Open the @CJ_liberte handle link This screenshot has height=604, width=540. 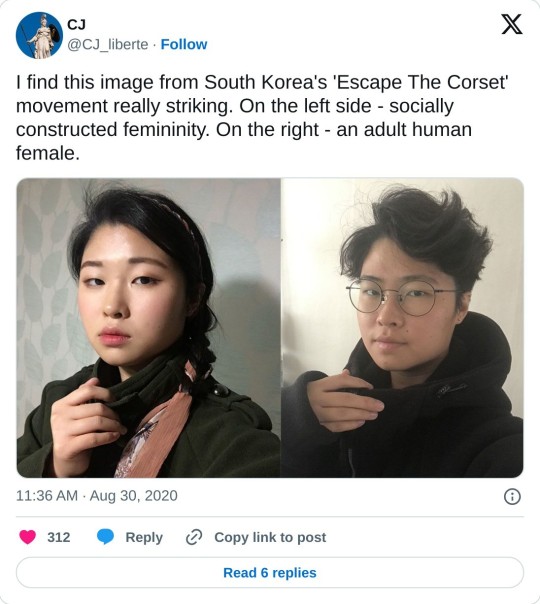[108, 45]
